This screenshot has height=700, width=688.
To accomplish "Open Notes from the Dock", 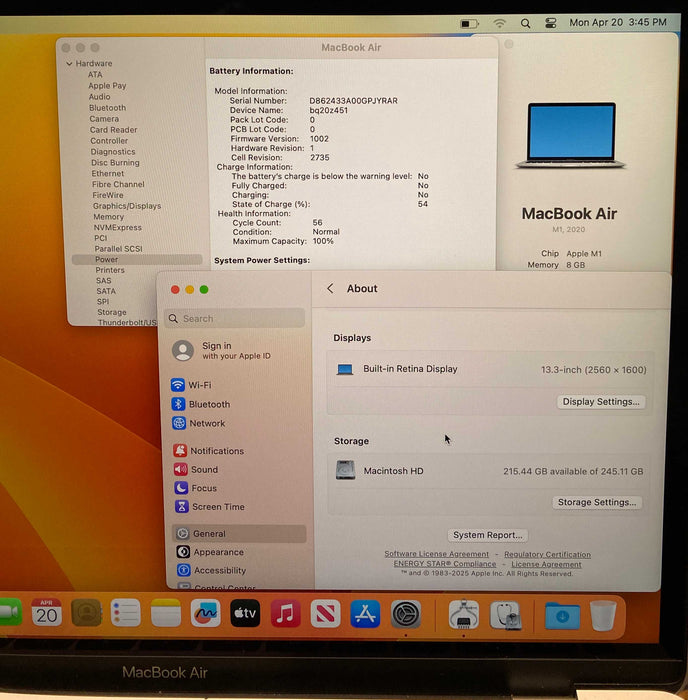I will click(166, 613).
